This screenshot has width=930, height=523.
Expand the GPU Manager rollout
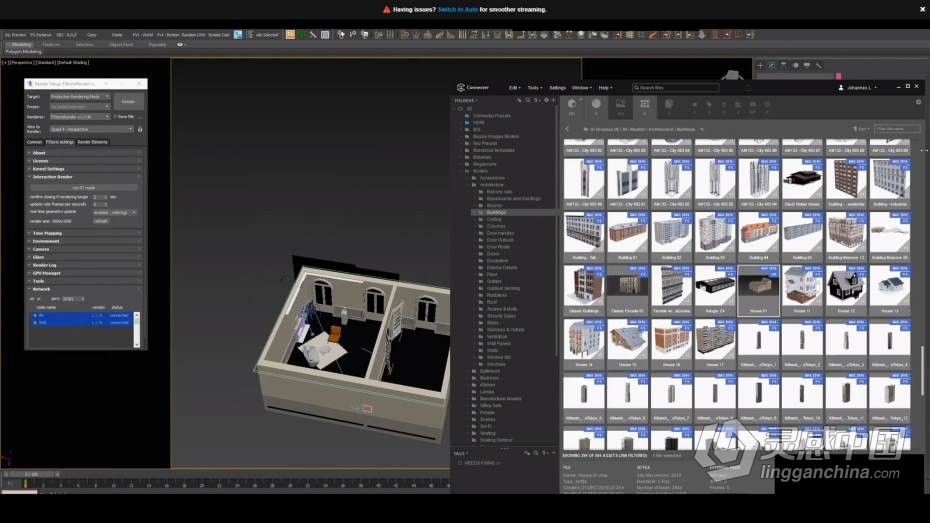[84, 273]
